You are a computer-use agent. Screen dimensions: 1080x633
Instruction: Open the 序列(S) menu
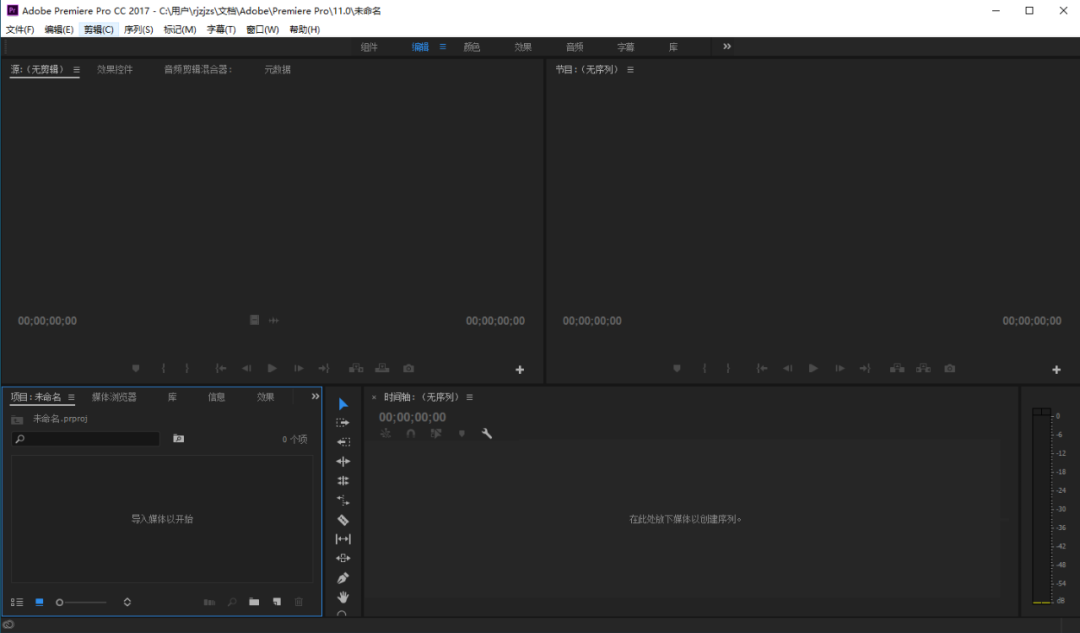tap(138, 30)
